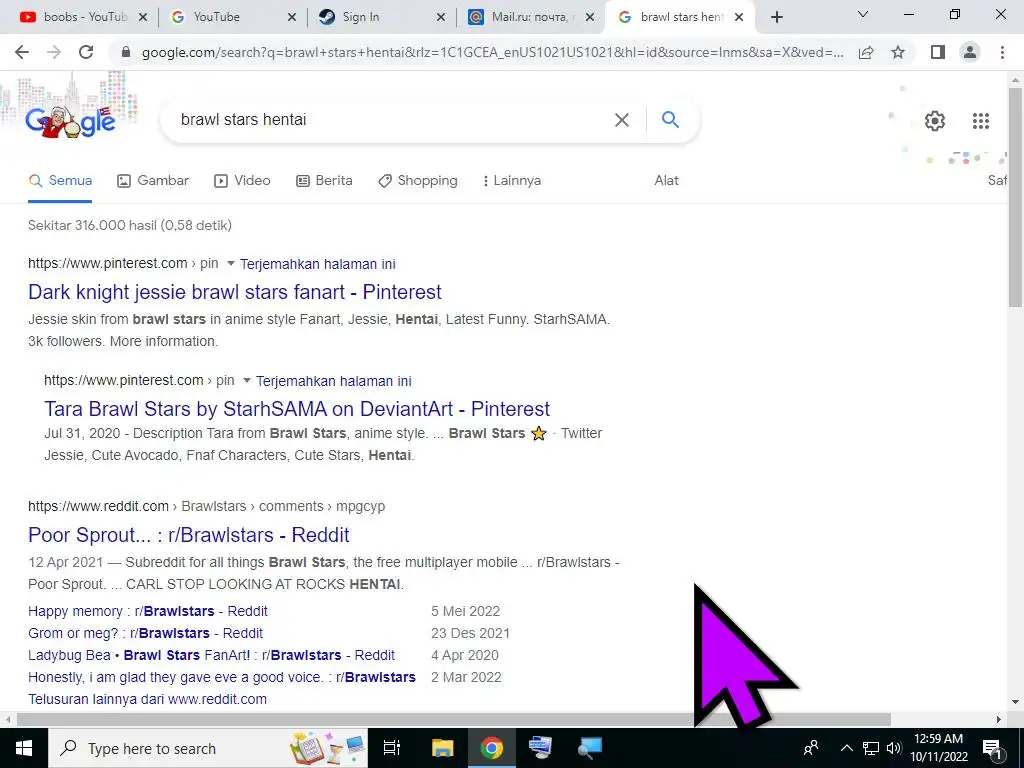Open the Lainnya more menu
This screenshot has width=1024, height=768.
pyautogui.click(x=511, y=181)
